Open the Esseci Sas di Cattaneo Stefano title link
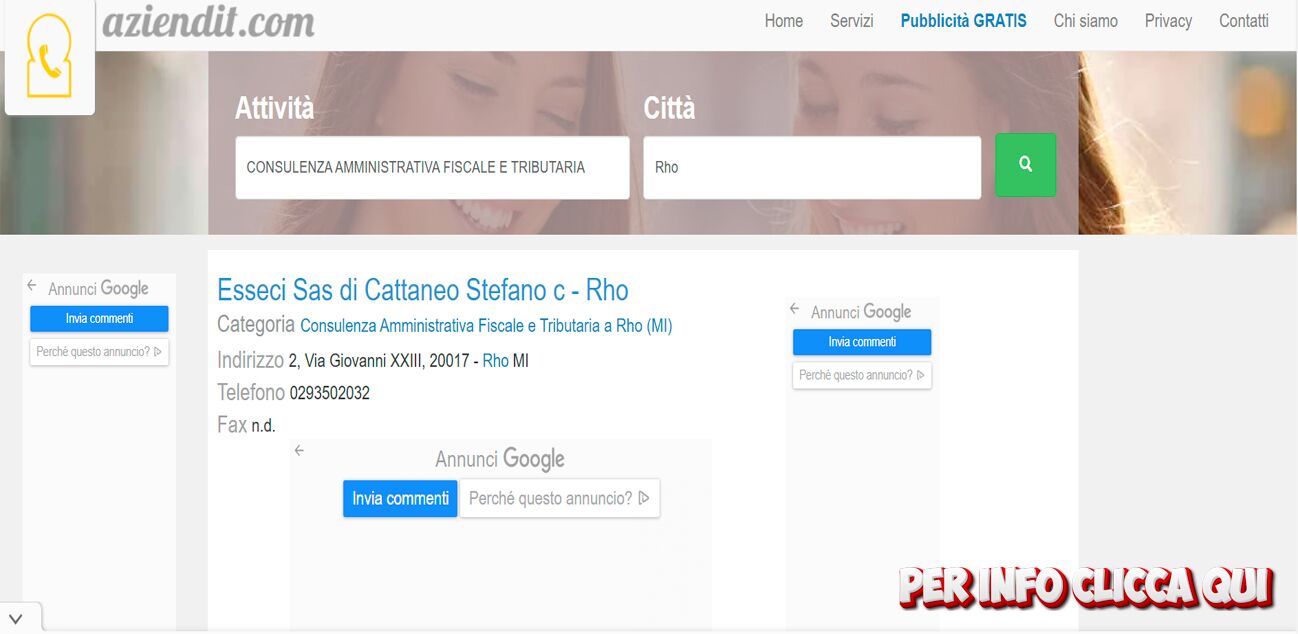The image size is (1298, 634). [422, 291]
